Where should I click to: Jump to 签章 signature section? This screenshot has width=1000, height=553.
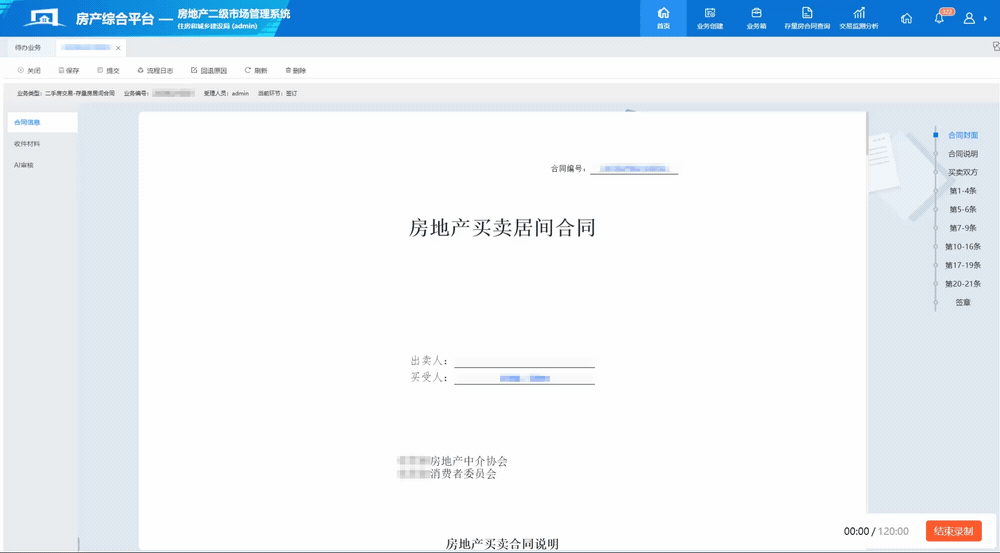(x=962, y=302)
